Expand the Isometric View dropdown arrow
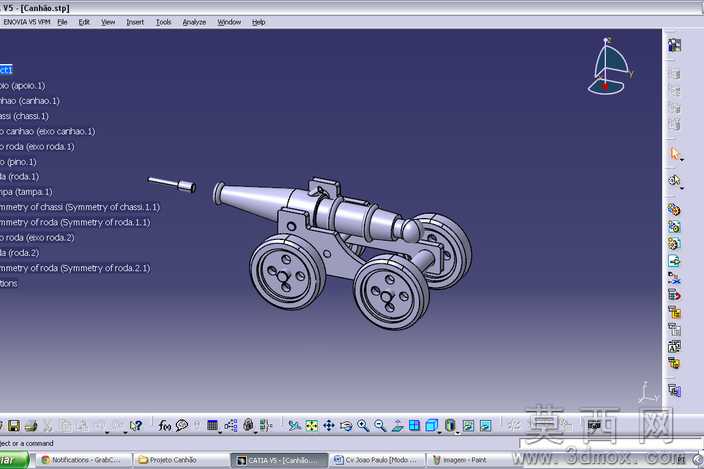Screen dimensions: 704x469 (x=439, y=433)
